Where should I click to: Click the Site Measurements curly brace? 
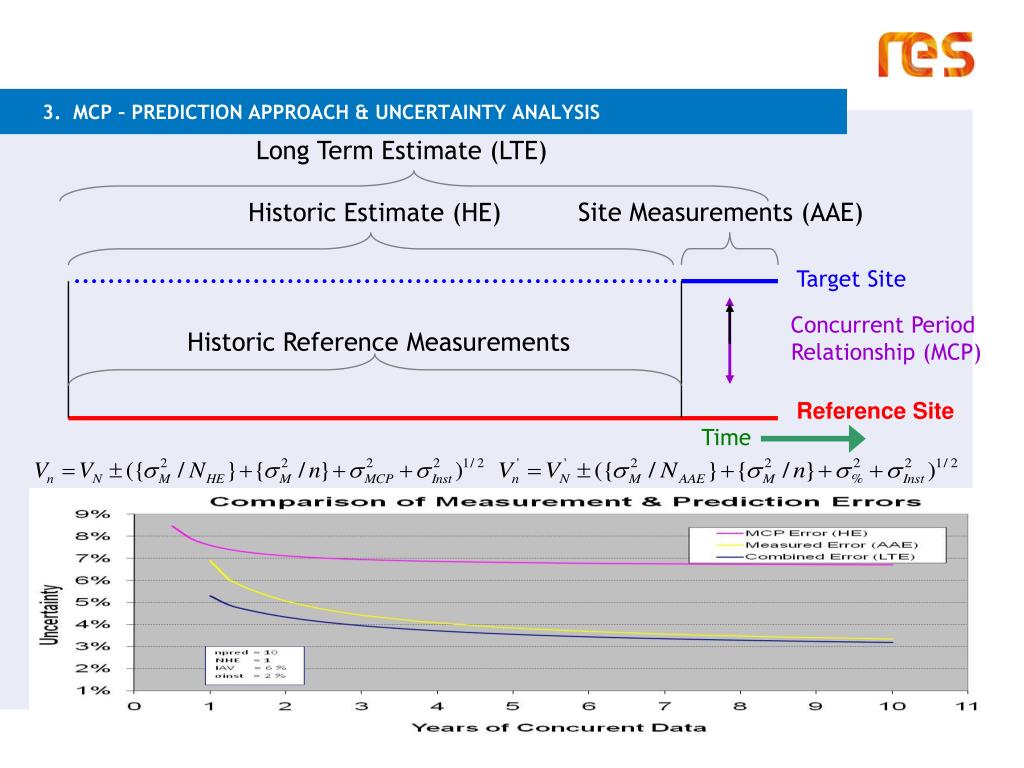(729, 249)
